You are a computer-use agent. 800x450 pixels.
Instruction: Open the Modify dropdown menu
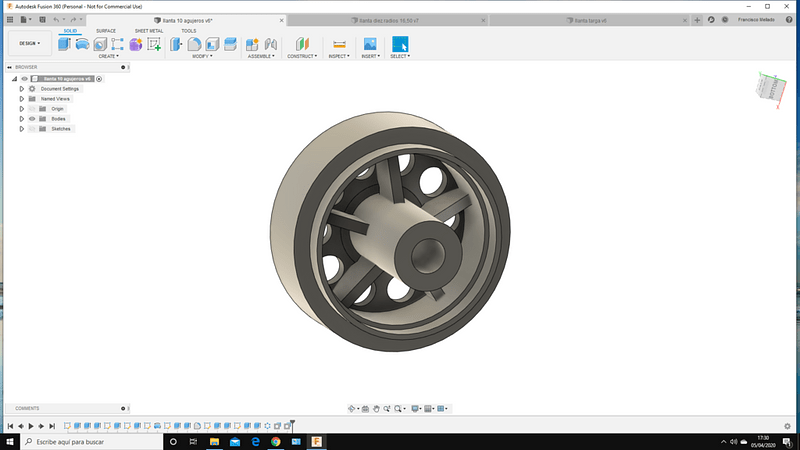202,56
